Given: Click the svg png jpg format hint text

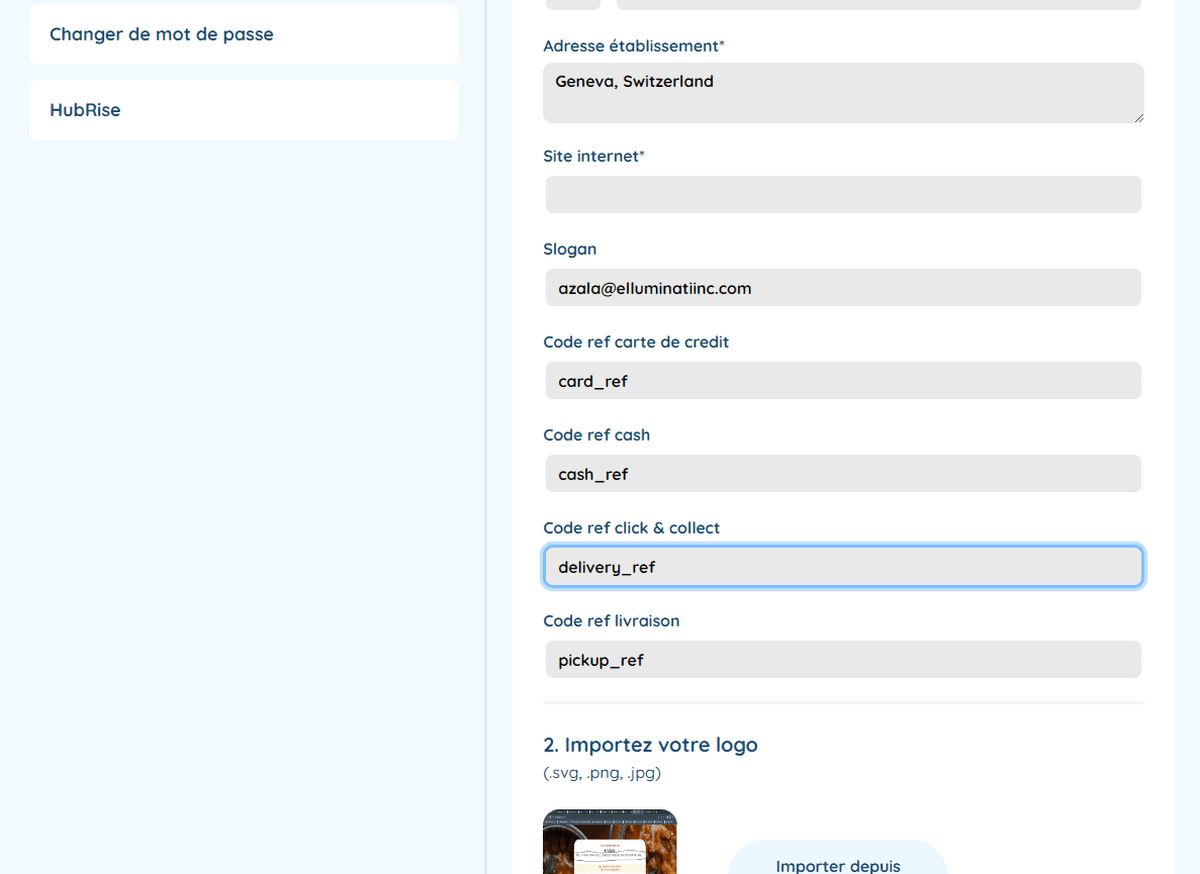Looking at the screenshot, I should [601, 773].
